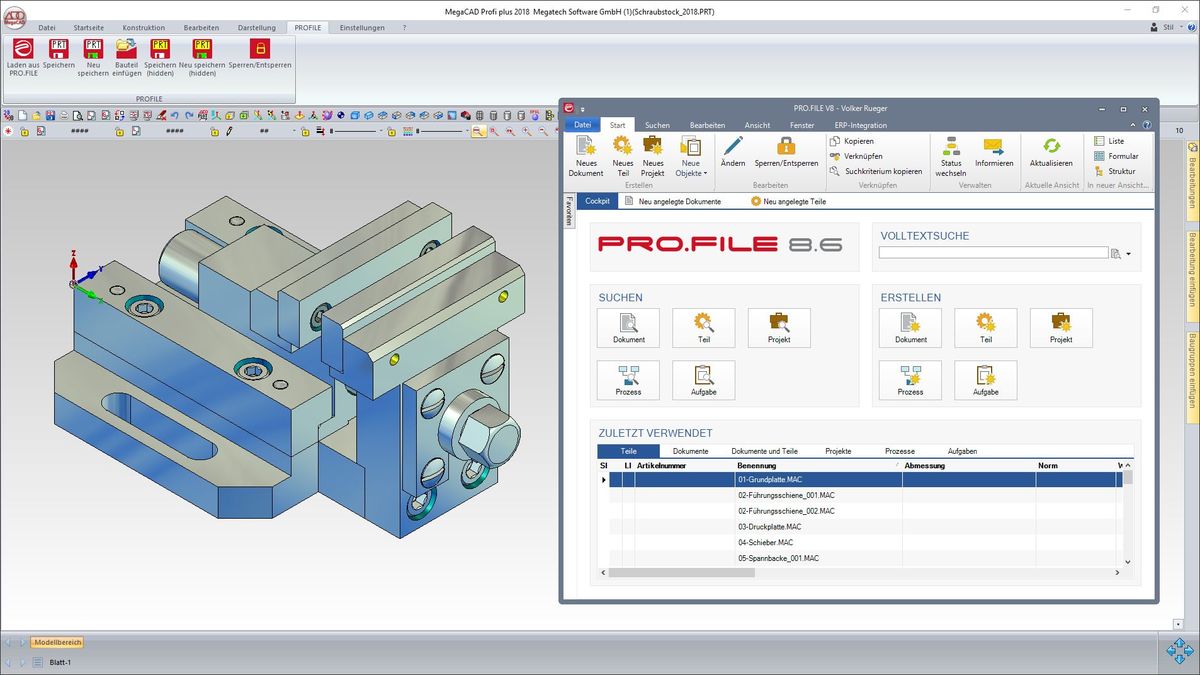Click into the Volltextsuche text field
The width and height of the screenshot is (1200, 675).
(993, 253)
